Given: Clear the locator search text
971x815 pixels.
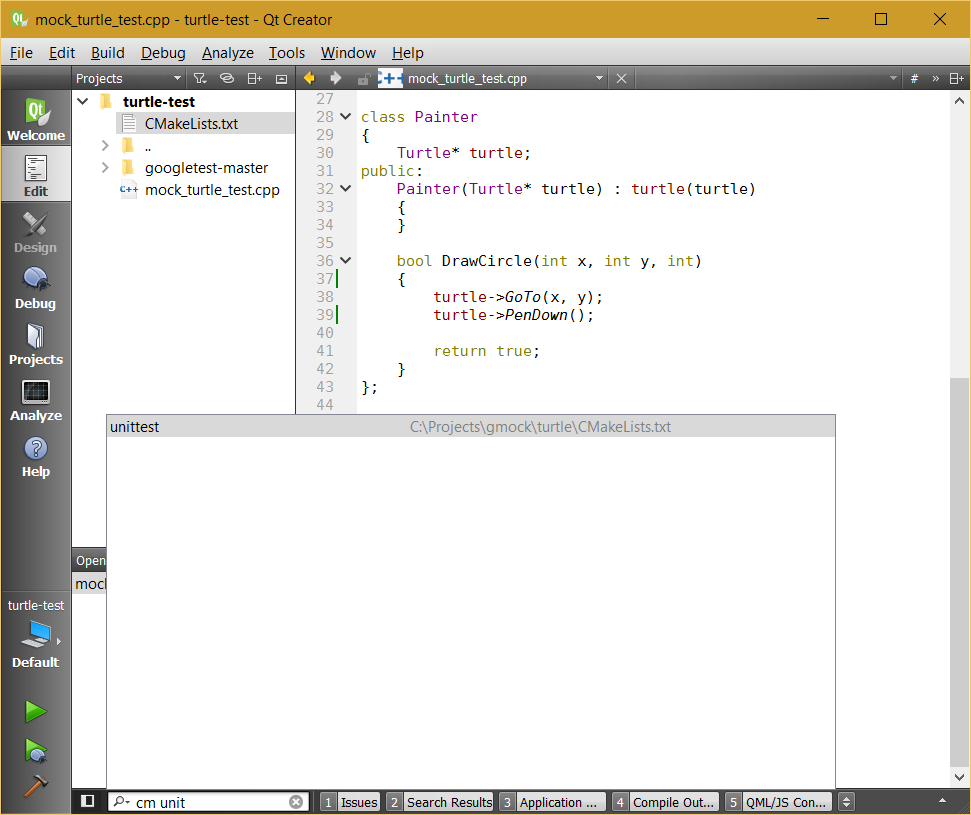Looking at the screenshot, I should pyautogui.click(x=297, y=802).
